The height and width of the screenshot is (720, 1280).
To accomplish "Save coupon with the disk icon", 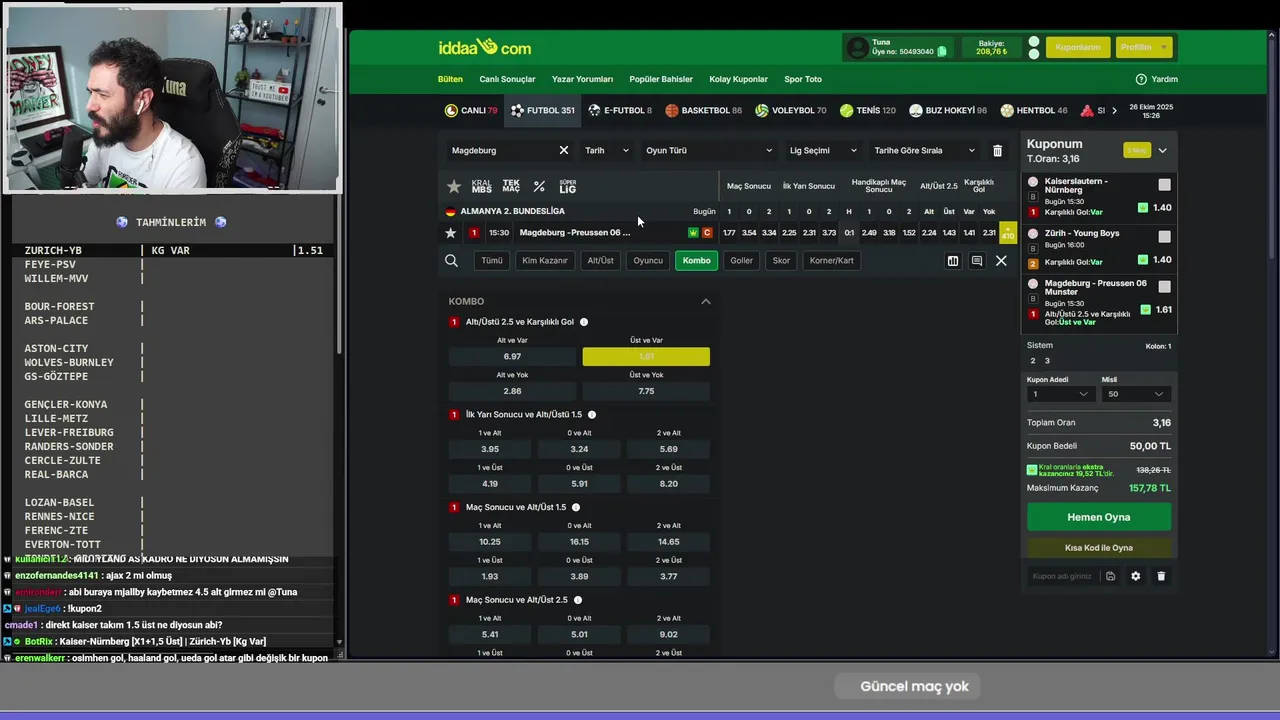I will click(x=1110, y=576).
